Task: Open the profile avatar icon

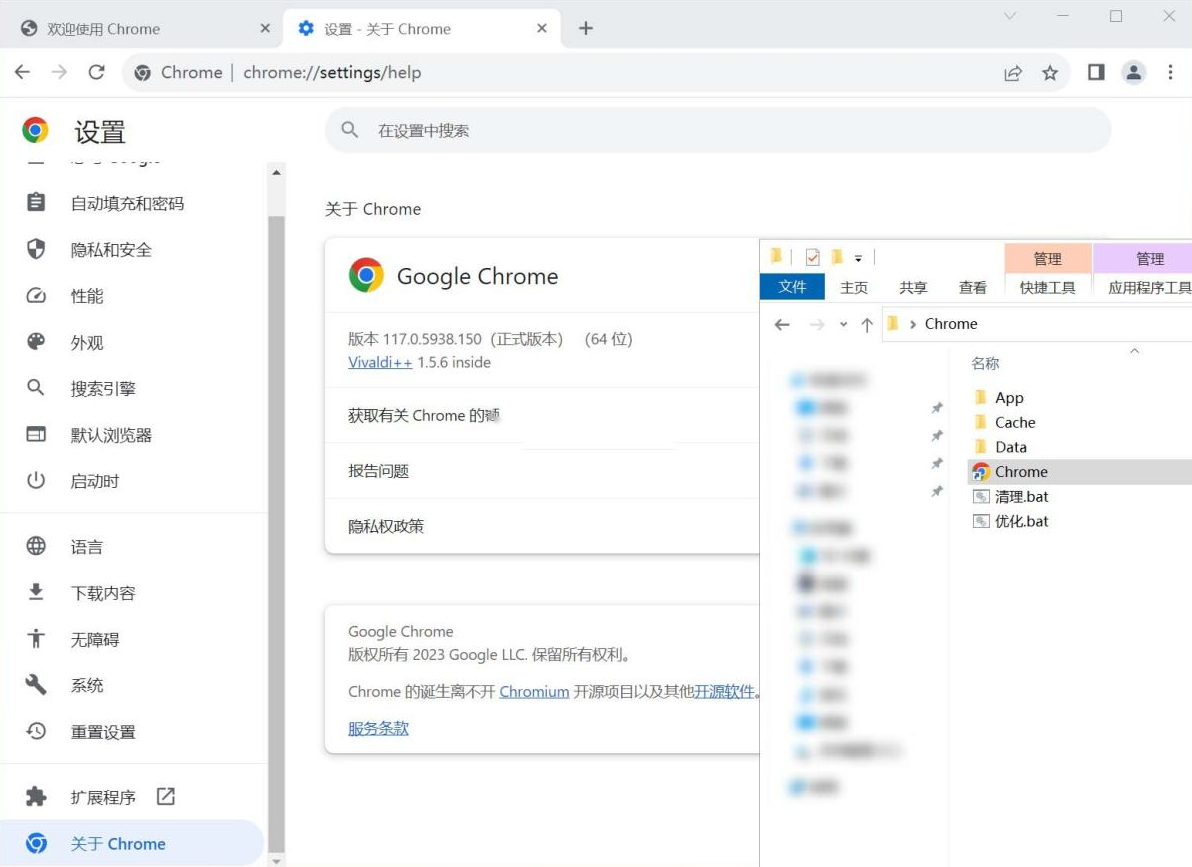Action: pos(1133,72)
